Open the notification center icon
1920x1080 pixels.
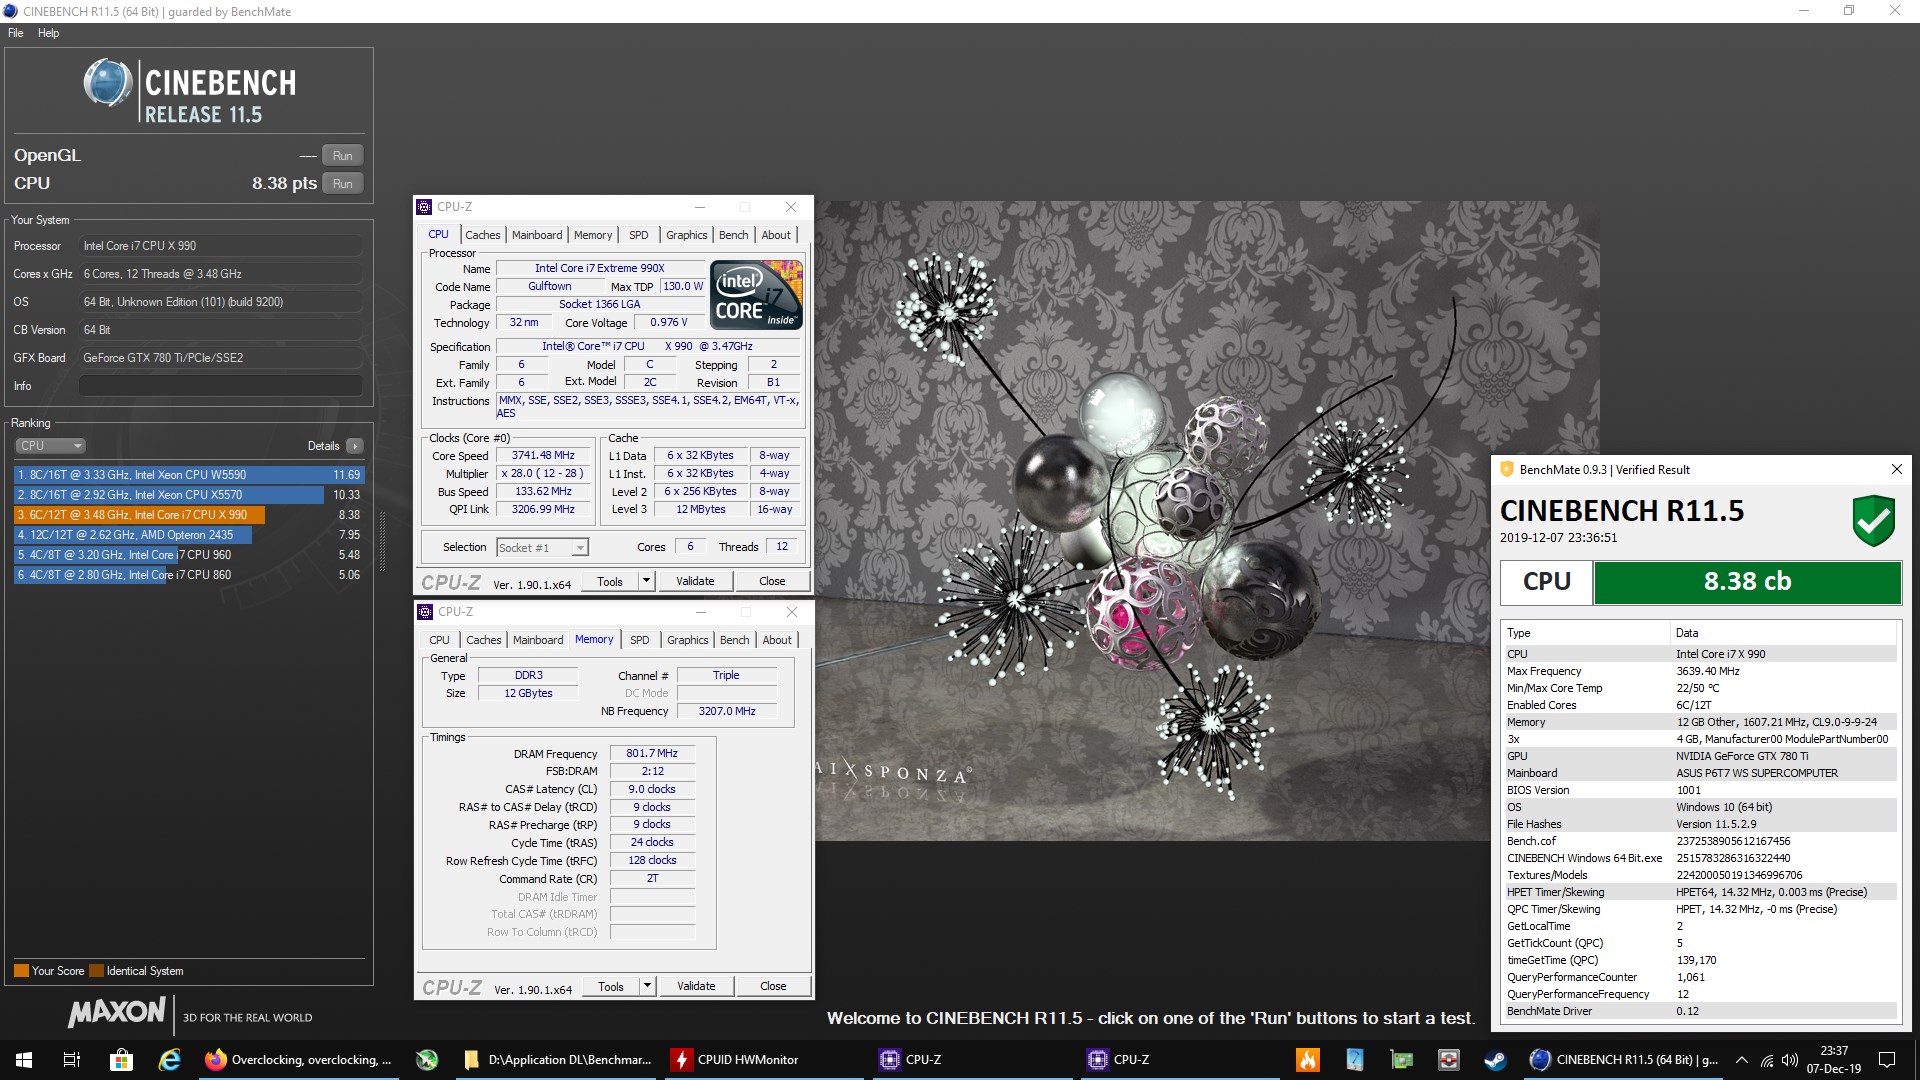pyautogui.click(x=1887, y=1060)
